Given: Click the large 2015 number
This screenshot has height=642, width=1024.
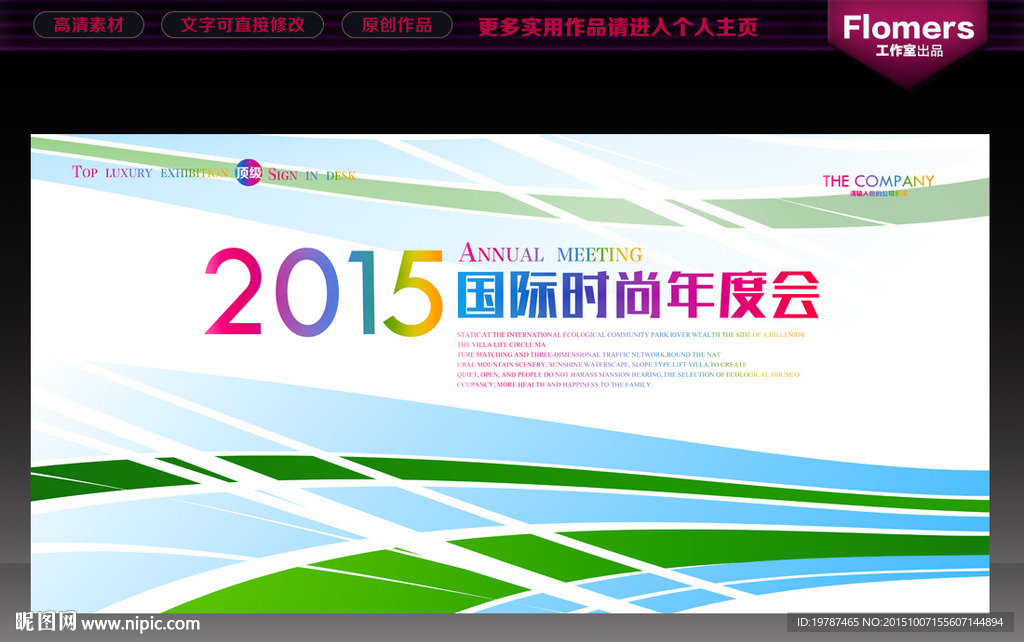Looking at the screenshot, I should click(x=324, y=292).
